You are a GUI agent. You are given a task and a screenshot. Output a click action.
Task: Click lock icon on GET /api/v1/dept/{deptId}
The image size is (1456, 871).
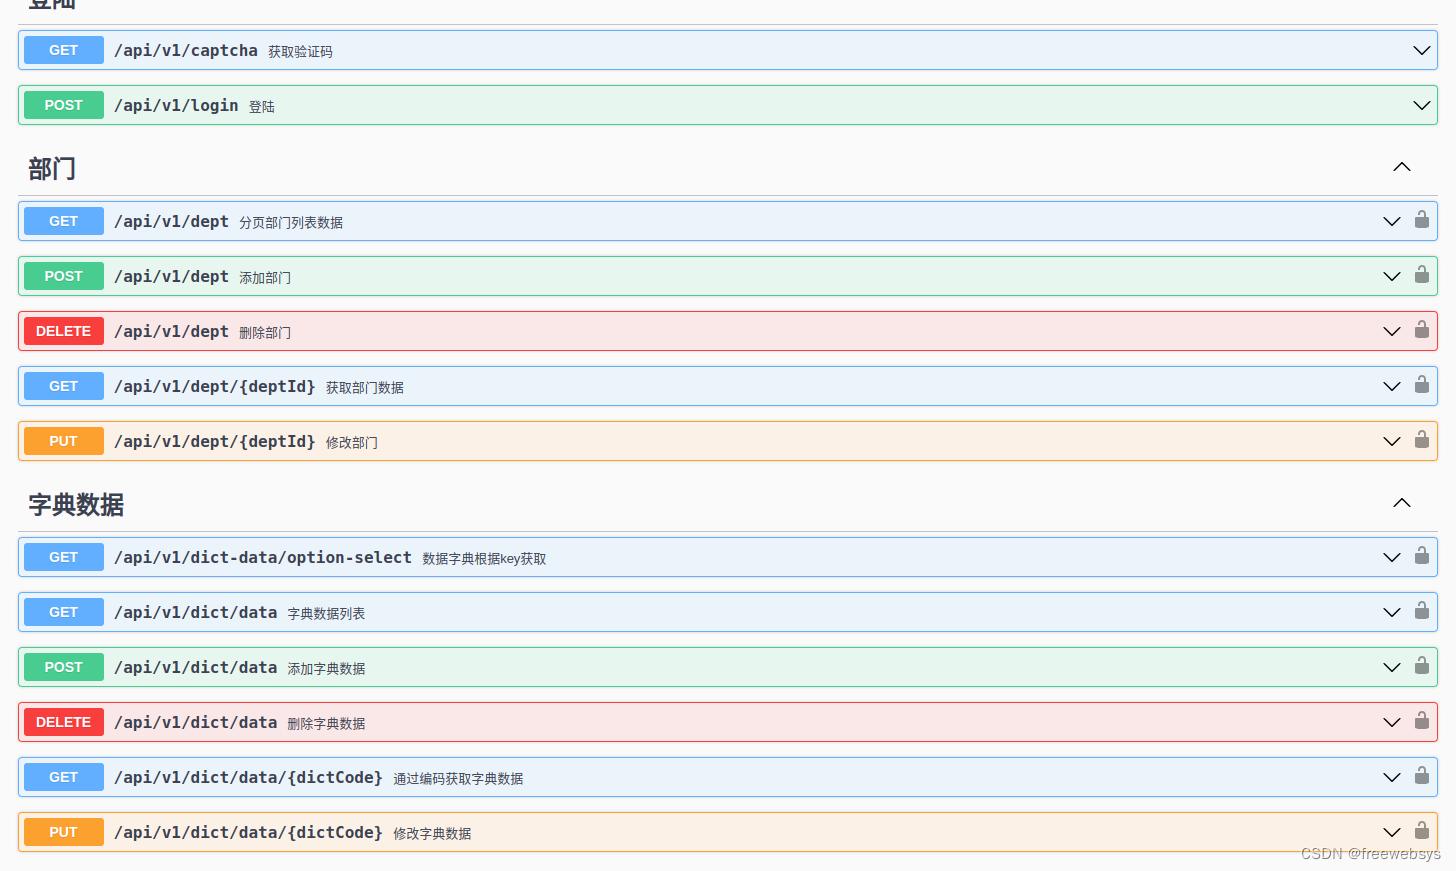tap(1421, 385)
